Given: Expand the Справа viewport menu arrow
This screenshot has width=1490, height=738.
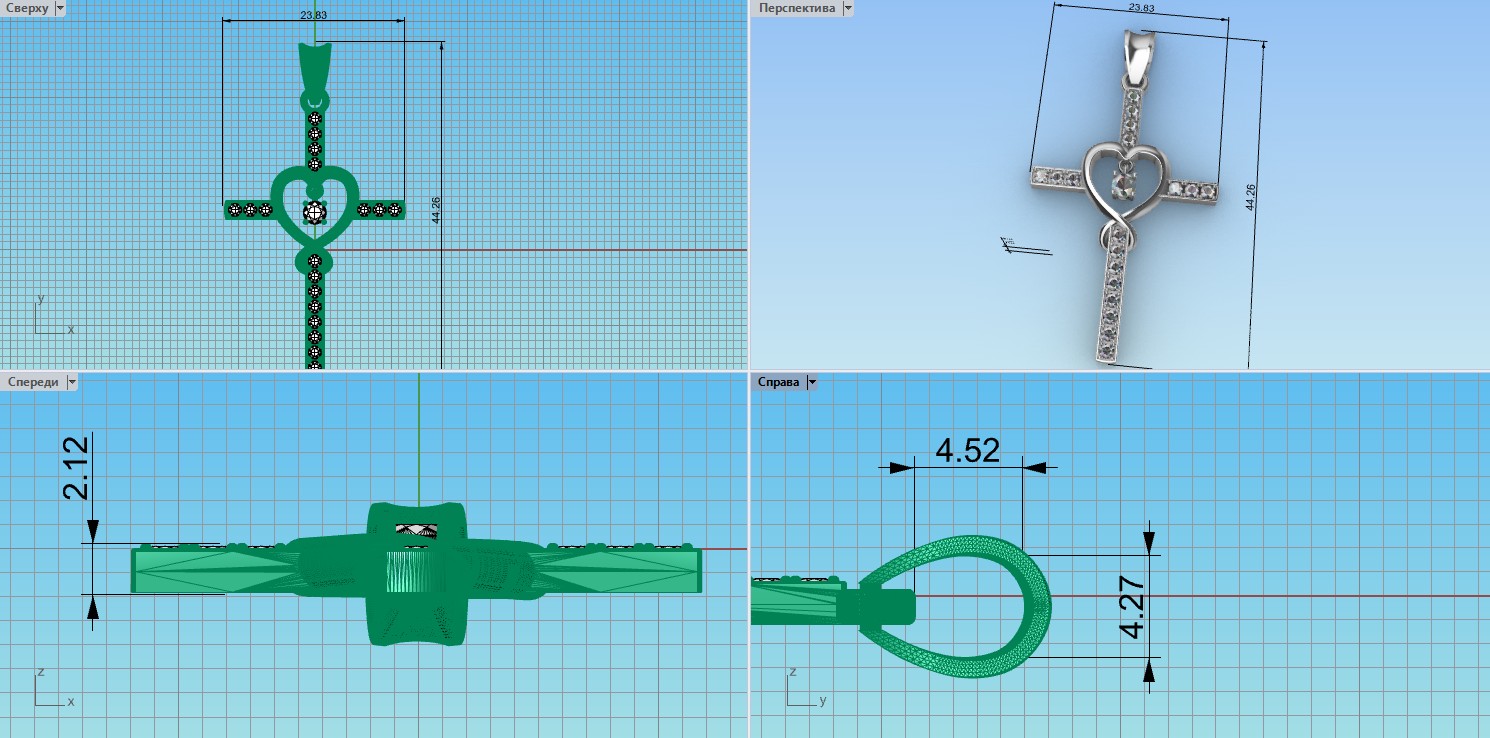Looking at the screenshot, I should 812,382.
